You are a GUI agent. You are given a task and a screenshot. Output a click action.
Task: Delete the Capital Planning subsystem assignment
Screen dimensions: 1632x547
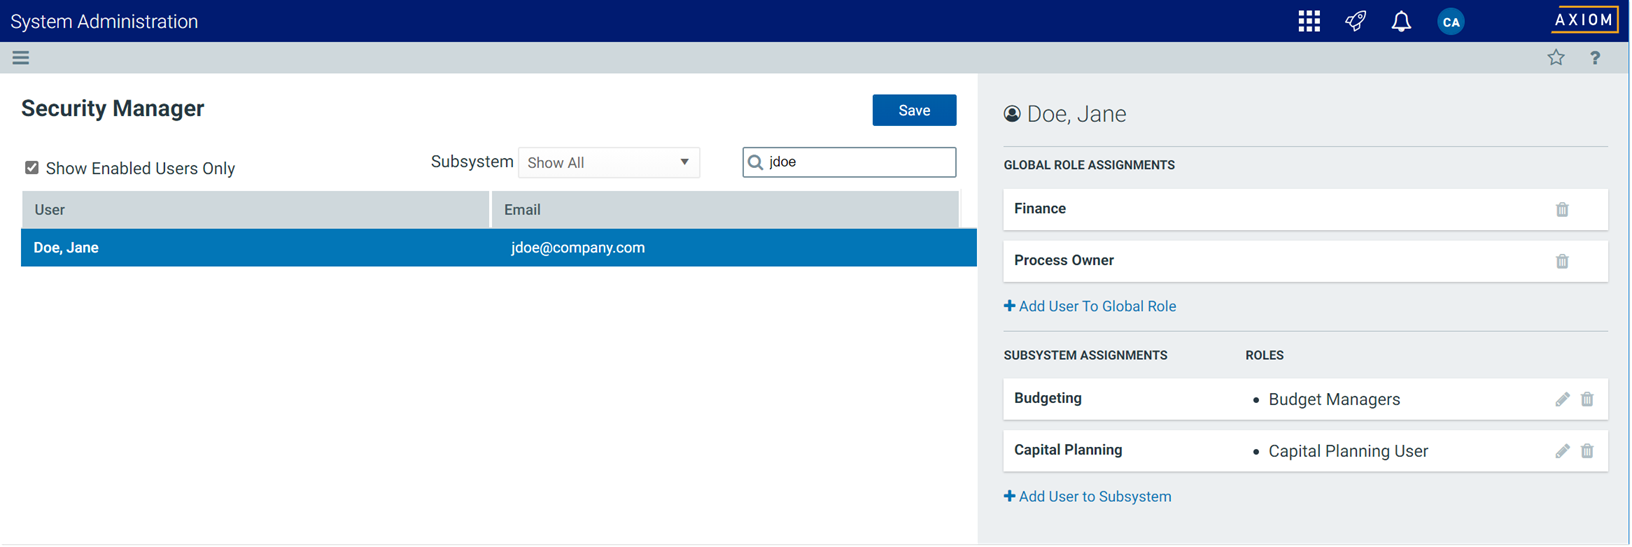pos(1587,452)
